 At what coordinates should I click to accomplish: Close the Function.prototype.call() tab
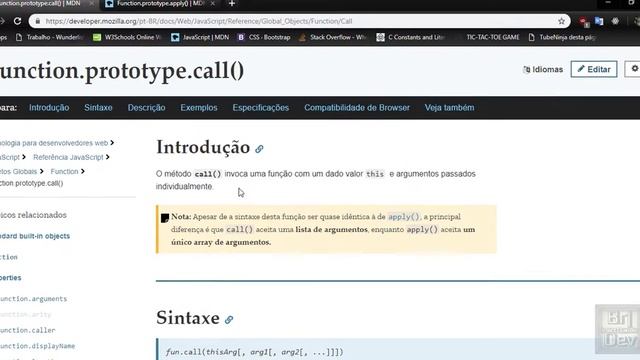point(91,3)
